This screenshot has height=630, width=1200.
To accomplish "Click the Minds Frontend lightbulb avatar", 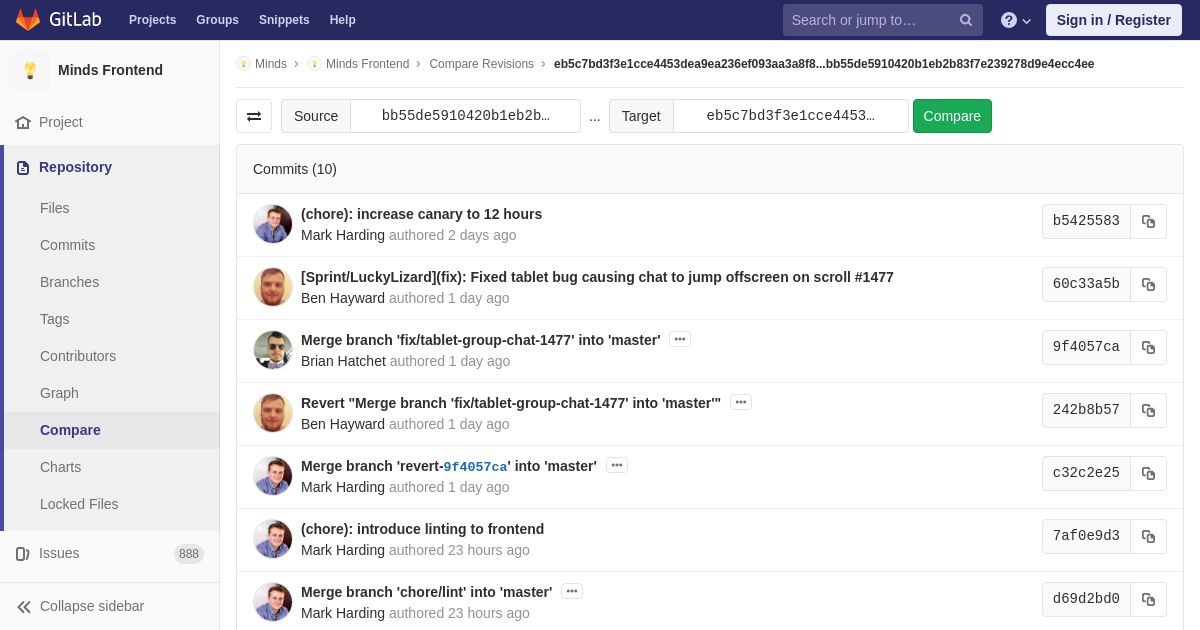I will click(30, 70).
